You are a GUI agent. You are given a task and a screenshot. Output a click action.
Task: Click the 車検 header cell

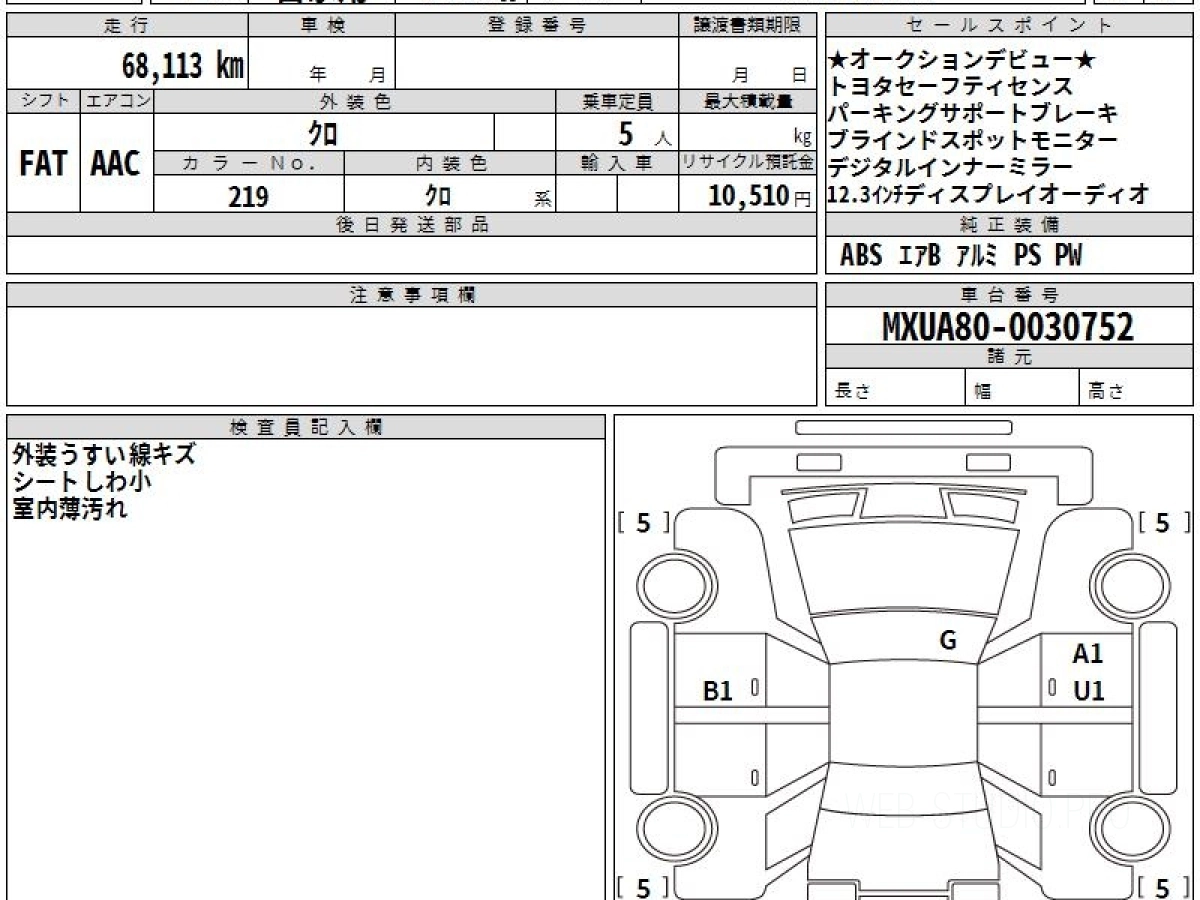322,26
